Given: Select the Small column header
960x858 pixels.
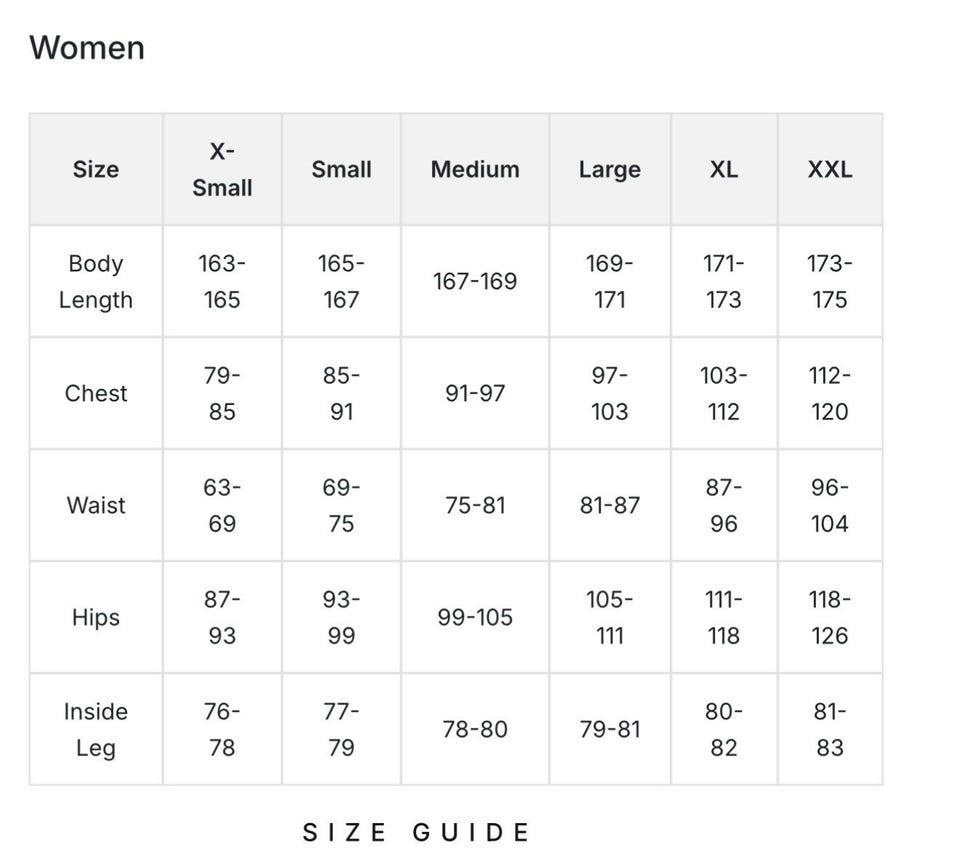Looking at the screenshot, I should (x=341, y=169).
